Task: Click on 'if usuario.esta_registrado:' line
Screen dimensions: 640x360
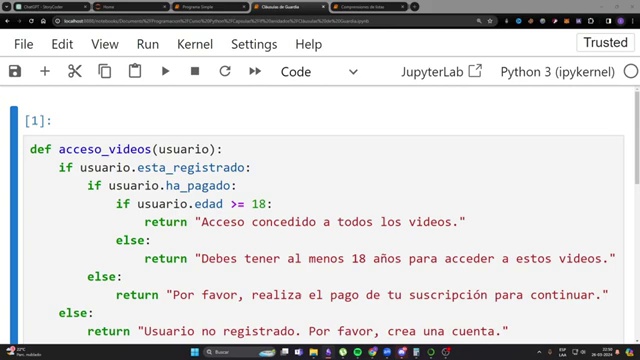Action: (154, 168)
